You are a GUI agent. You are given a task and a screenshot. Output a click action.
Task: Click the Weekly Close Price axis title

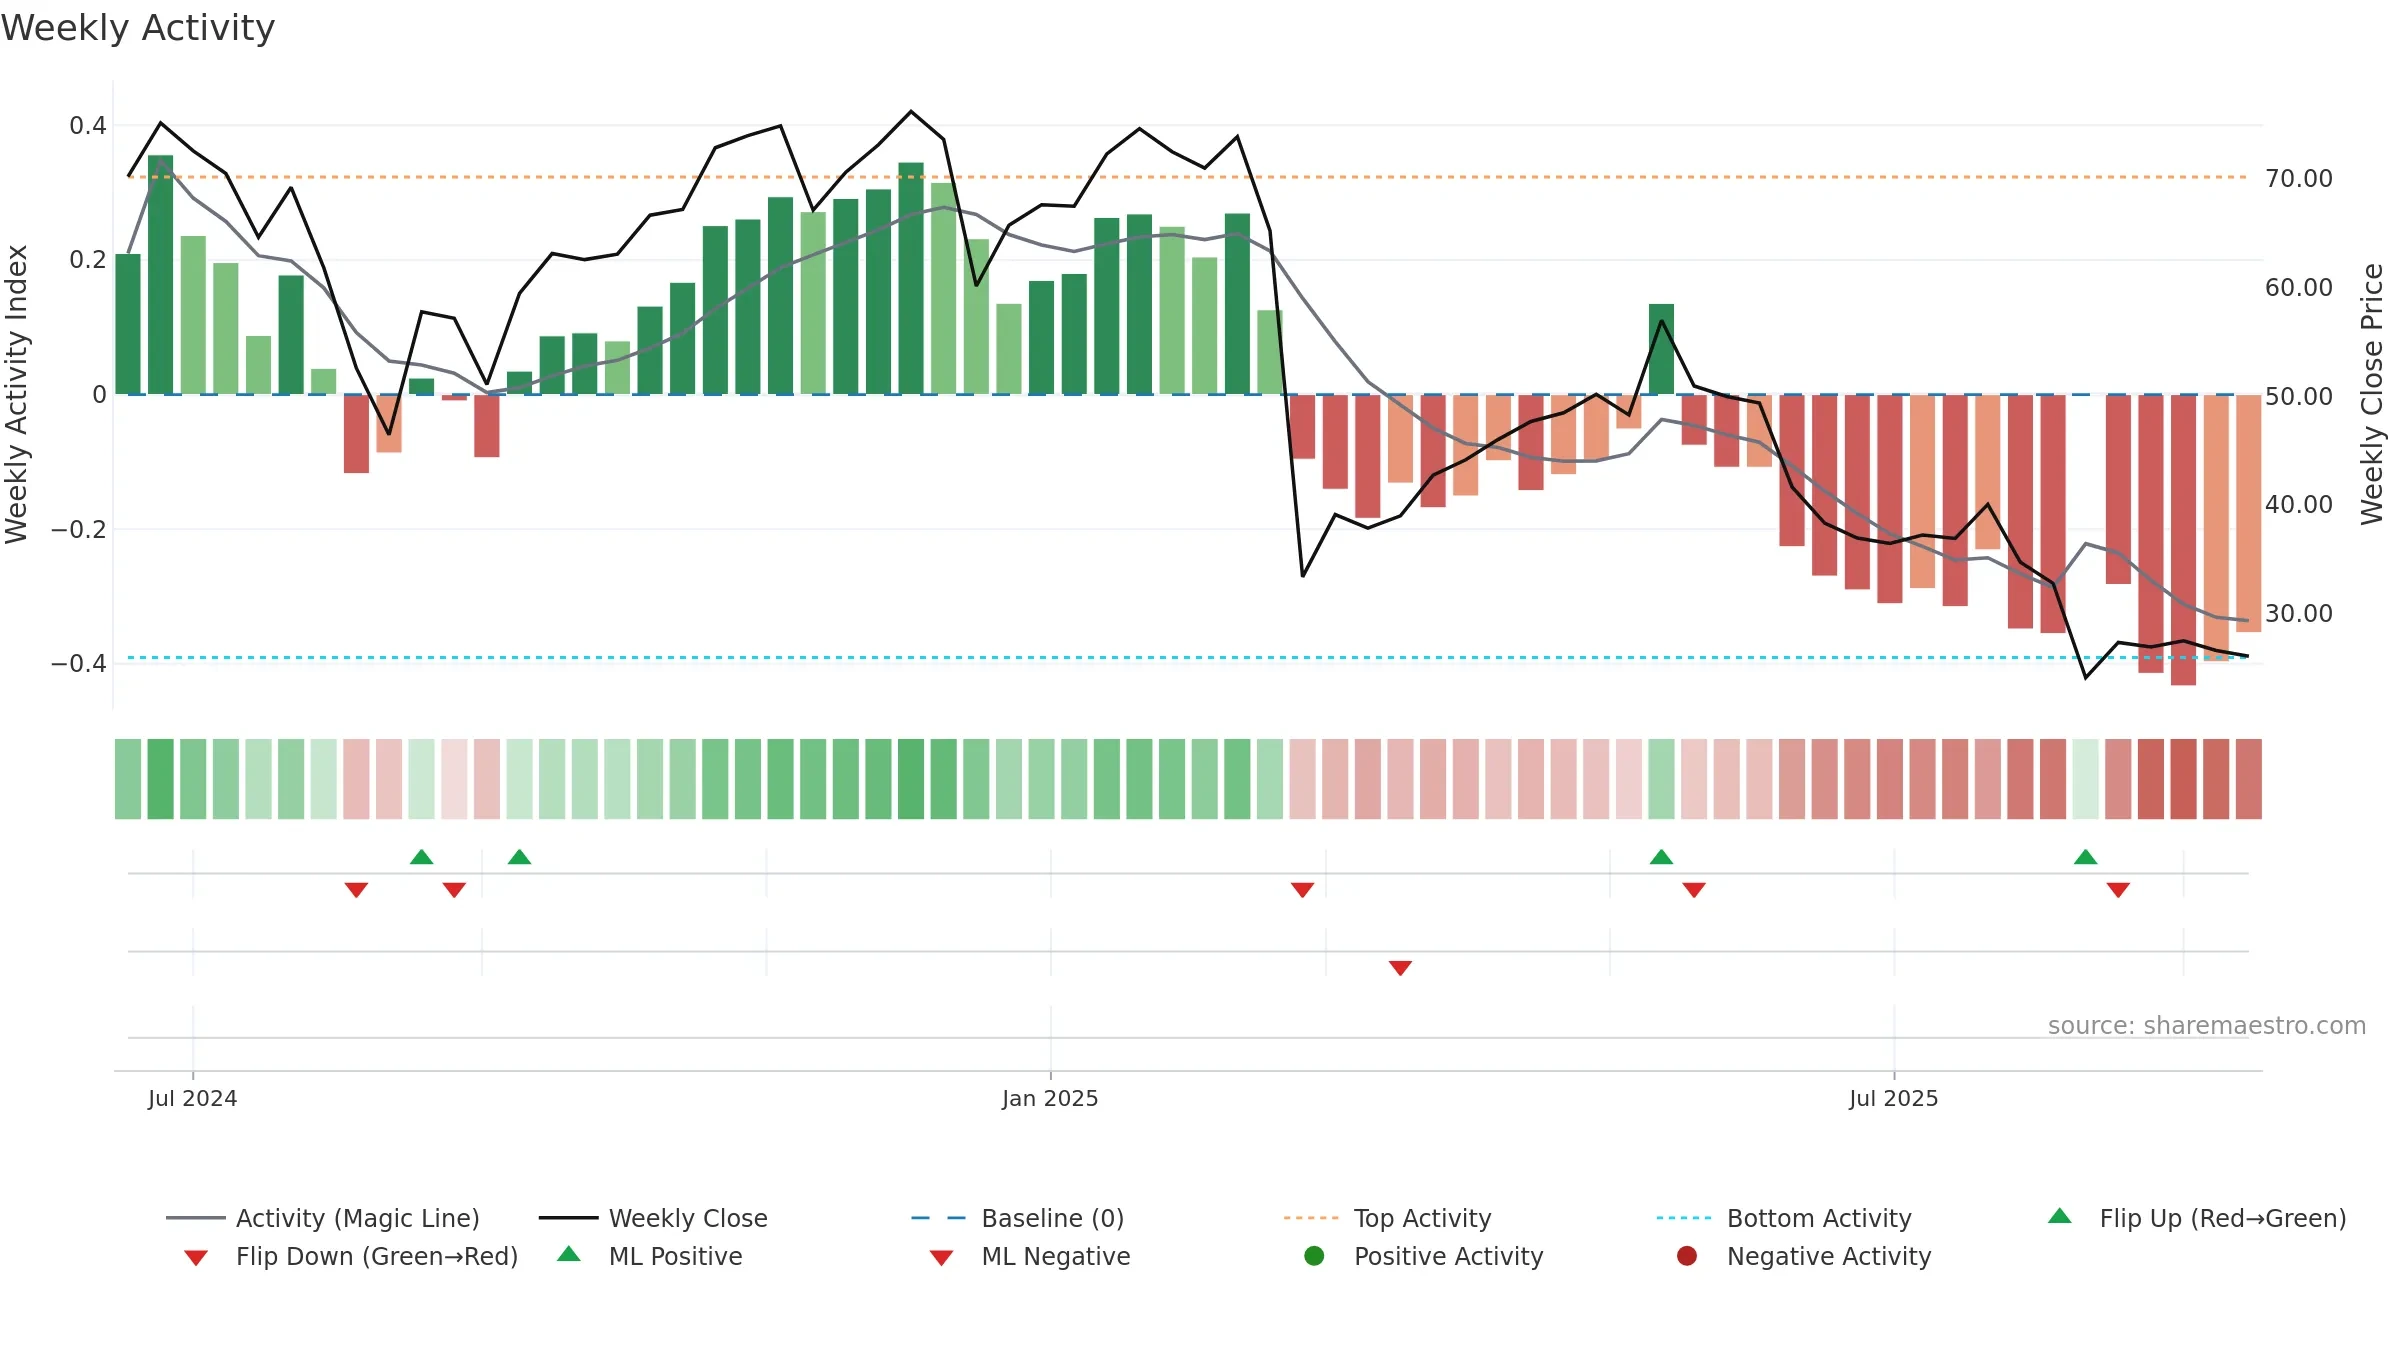[x=2372, y=394]
